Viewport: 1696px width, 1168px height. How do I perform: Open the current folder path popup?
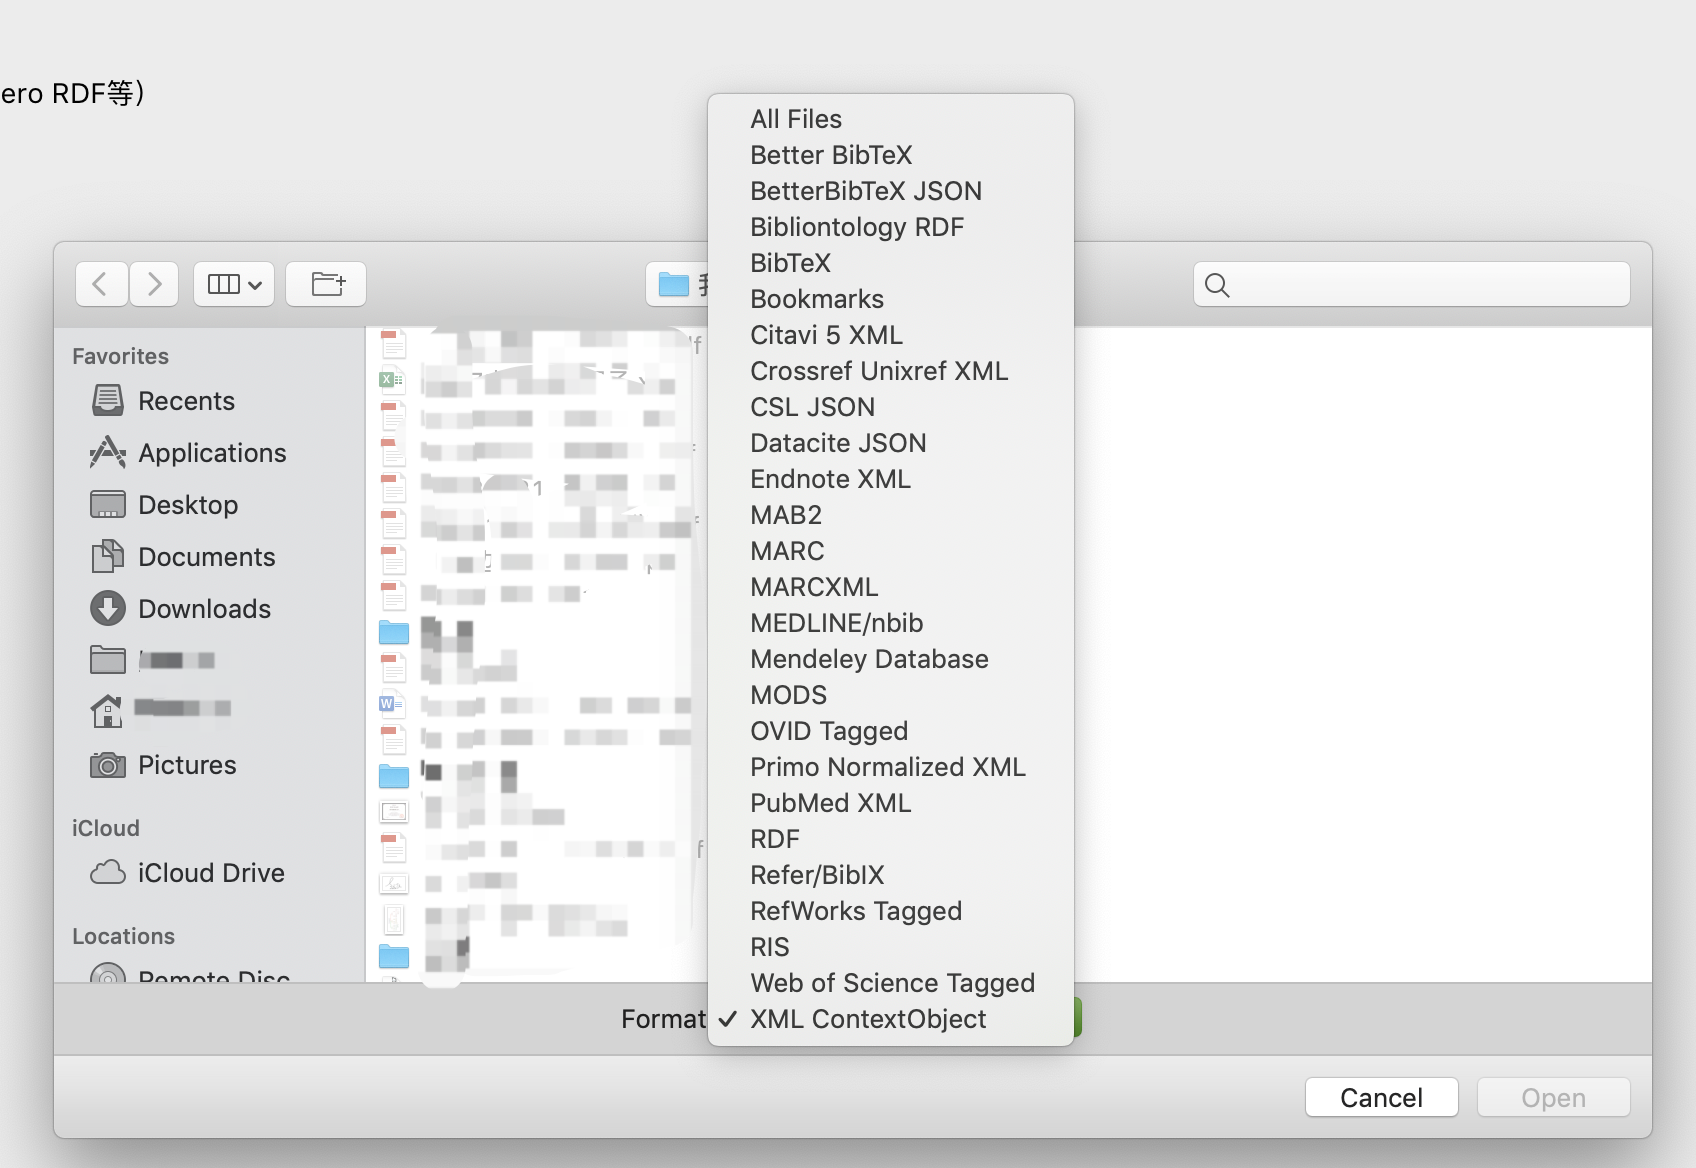pyautogui.click(x=678, y=284)
